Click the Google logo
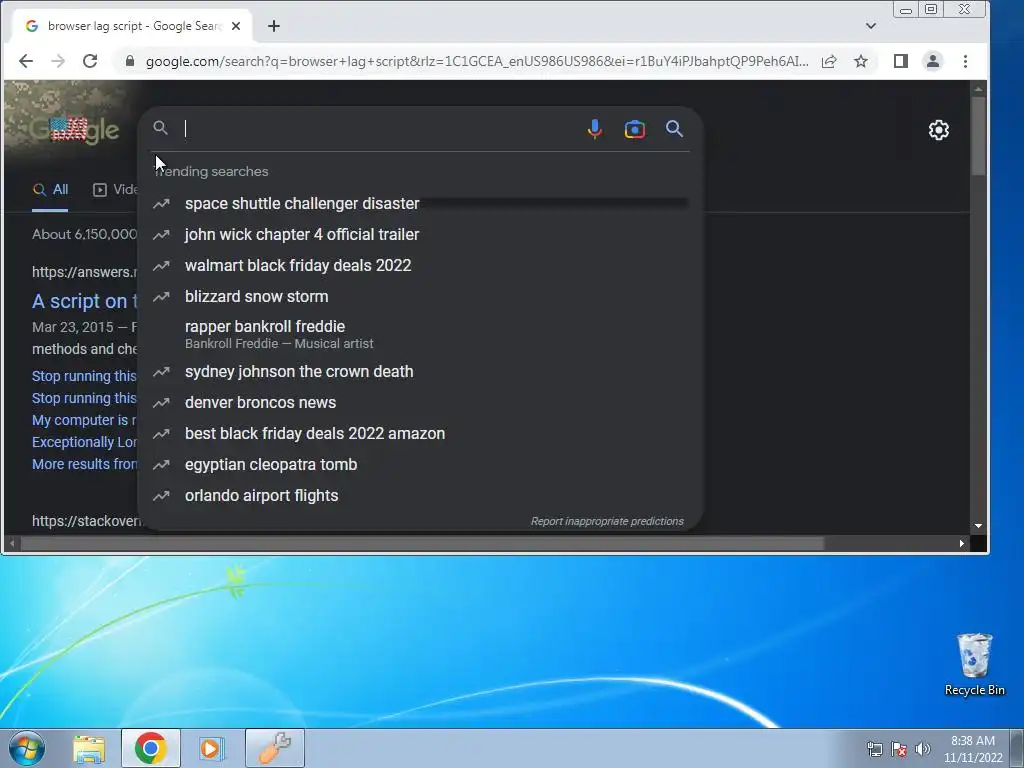Viewport: 1024px width, 768px height. (x=74, y=130)
